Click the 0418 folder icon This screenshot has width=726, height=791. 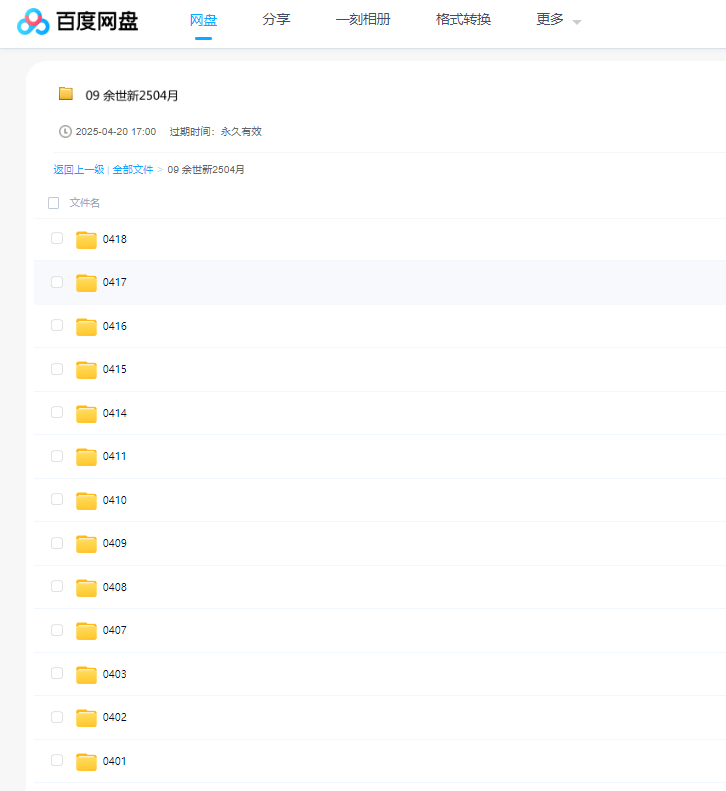point(87,239)
